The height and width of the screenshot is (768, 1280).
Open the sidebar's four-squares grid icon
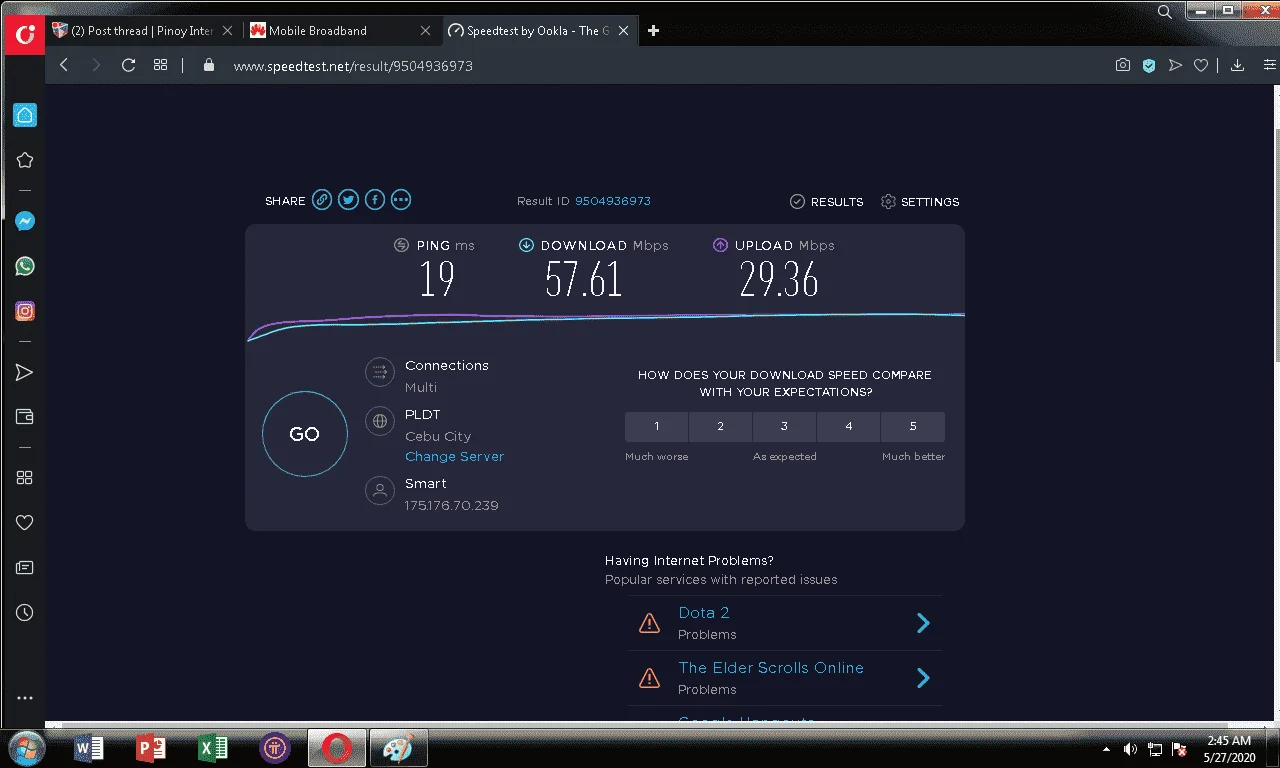point(25,478)
